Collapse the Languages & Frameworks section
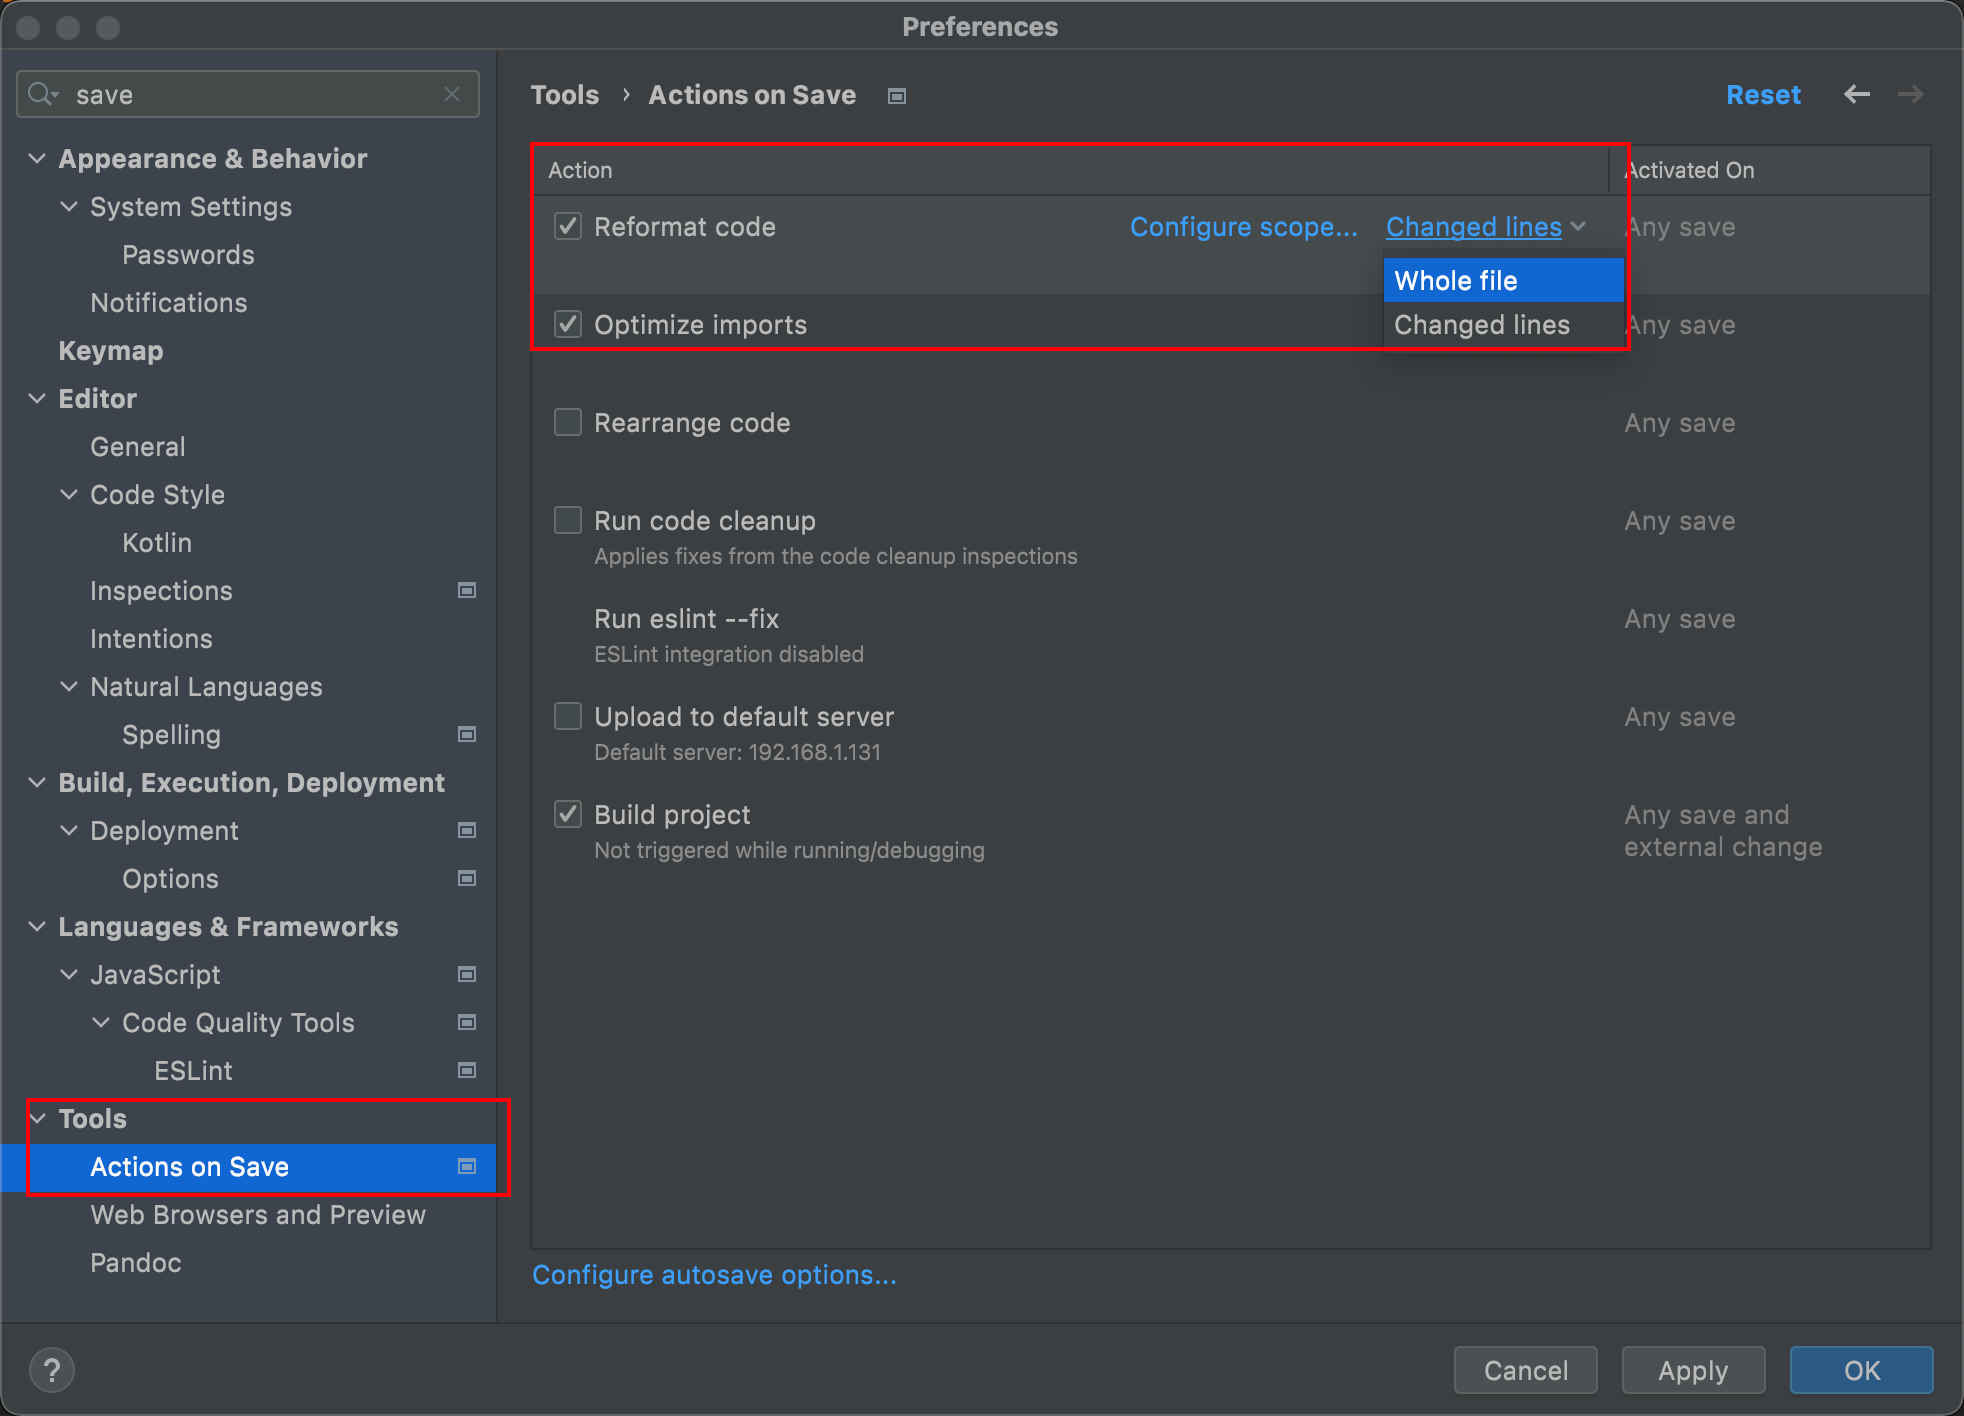This screenshot has height=1416, width=1964. click(37, 926)
